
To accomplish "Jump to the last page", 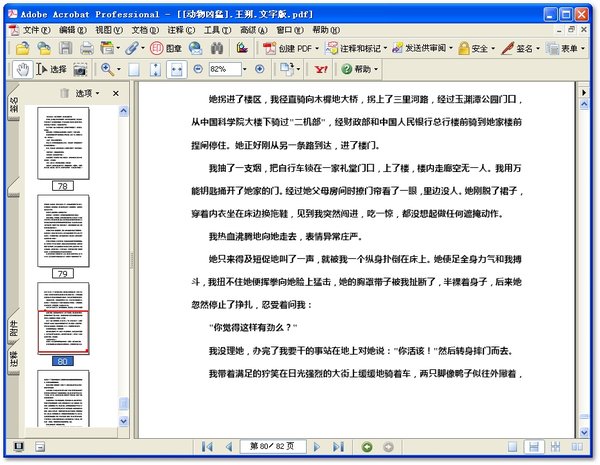I will click(338, 447).
